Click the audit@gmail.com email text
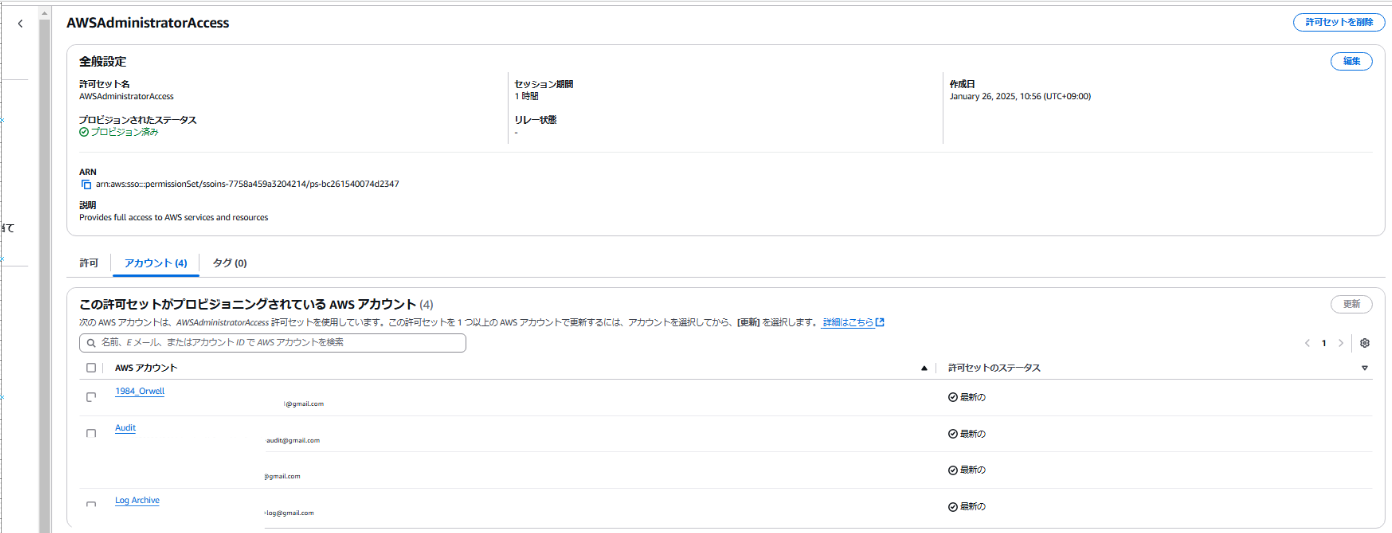 293,440
